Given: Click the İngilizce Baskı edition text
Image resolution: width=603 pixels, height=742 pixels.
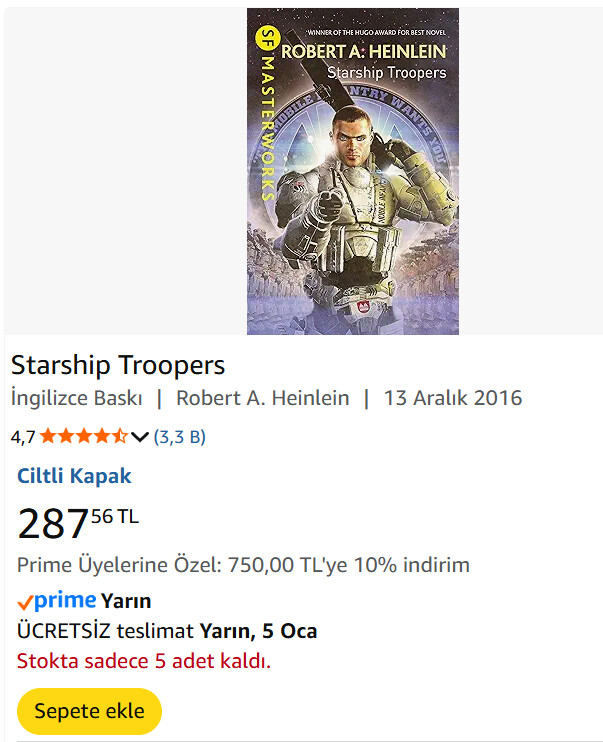Looking at the screenshot, I should (x=77, y=398).
